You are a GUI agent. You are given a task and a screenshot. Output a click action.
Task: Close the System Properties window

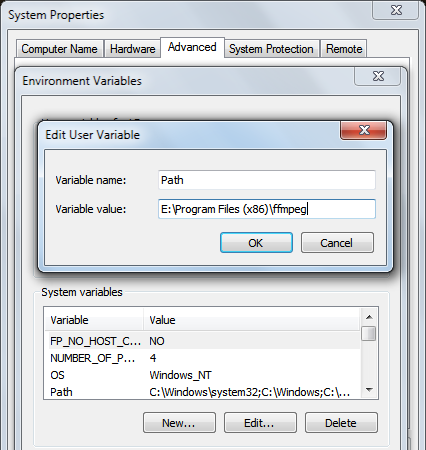pyautogui.click(x=396, y=10)
